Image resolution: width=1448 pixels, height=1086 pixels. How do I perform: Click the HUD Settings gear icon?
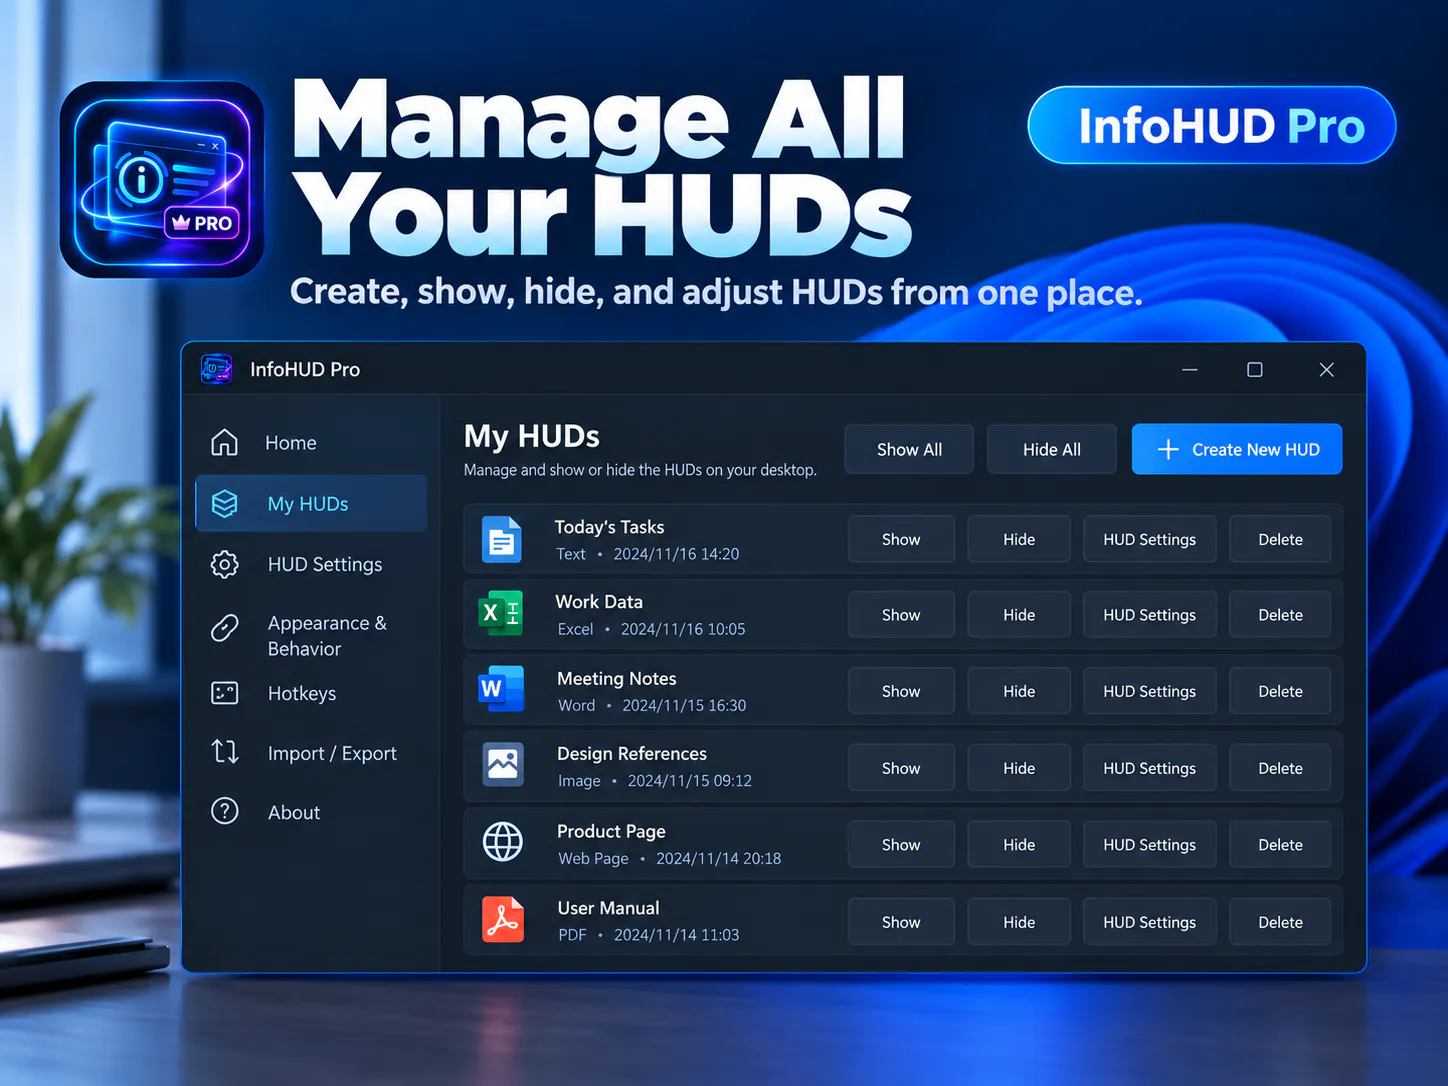(225, 565)
